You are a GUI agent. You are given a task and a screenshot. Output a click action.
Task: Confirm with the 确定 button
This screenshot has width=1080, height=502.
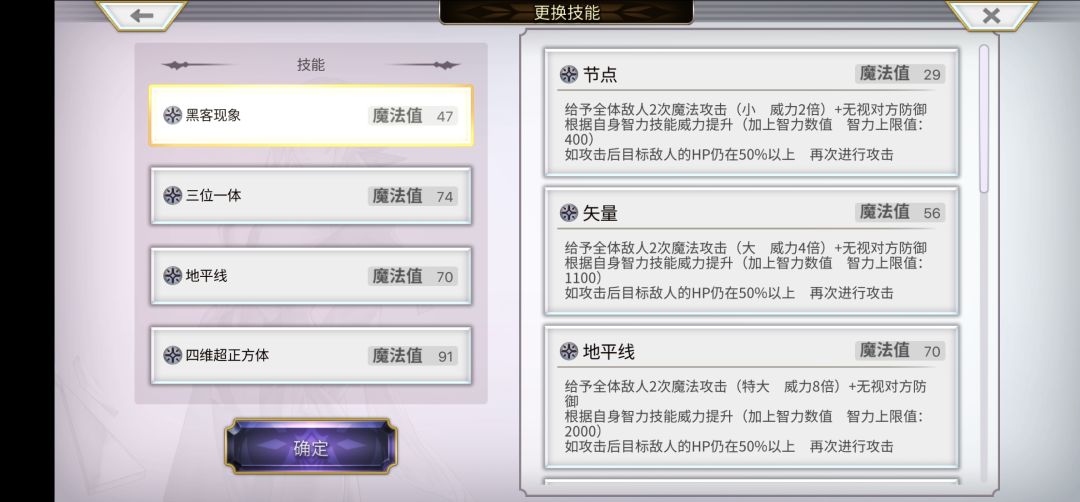(x=311, y=447)
